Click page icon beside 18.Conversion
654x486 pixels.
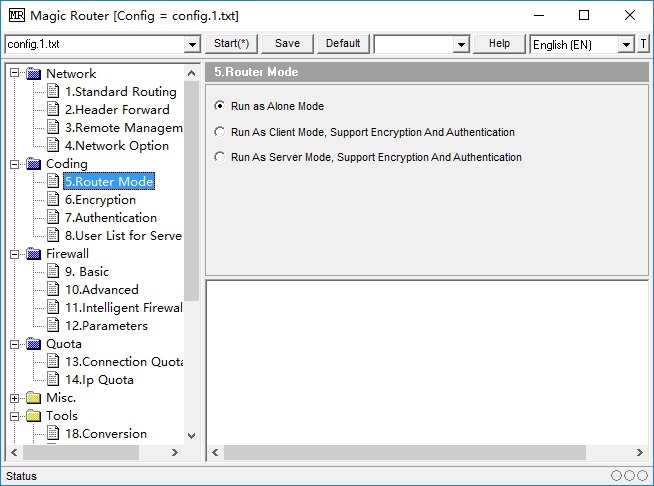click(x=53, y=433)
